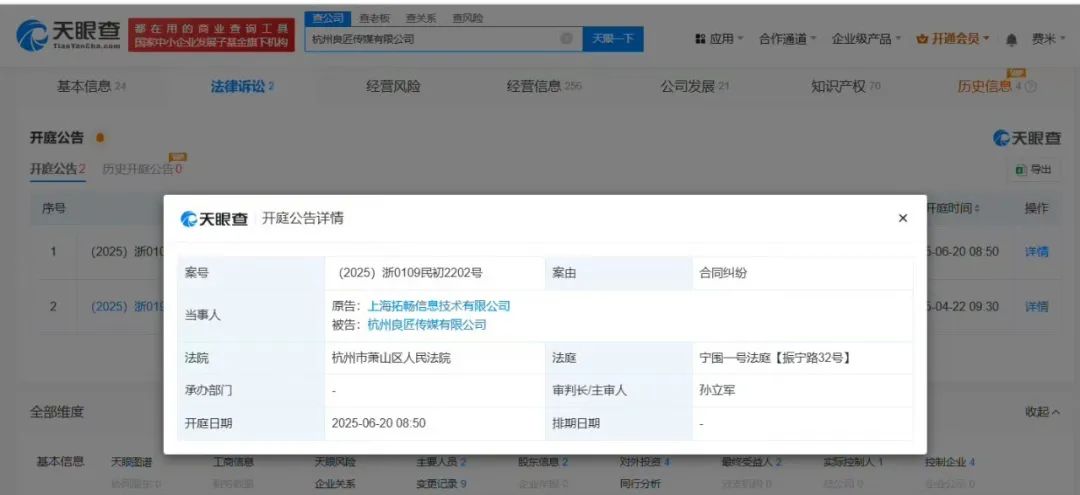Screen dimensions: 1080x495
Task: Select the 法律诉讼 navigation tab
Action: pyautogui.click(x=242, y=87)
